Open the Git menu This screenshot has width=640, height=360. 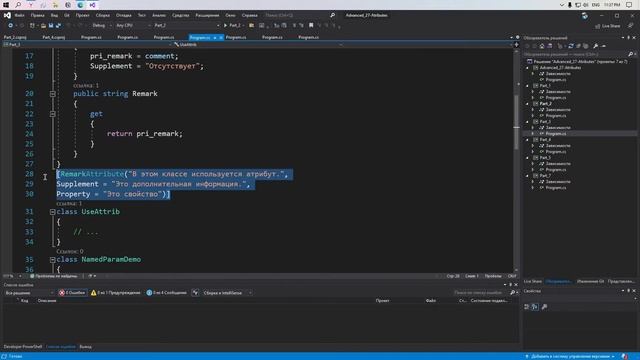point(67,15)
